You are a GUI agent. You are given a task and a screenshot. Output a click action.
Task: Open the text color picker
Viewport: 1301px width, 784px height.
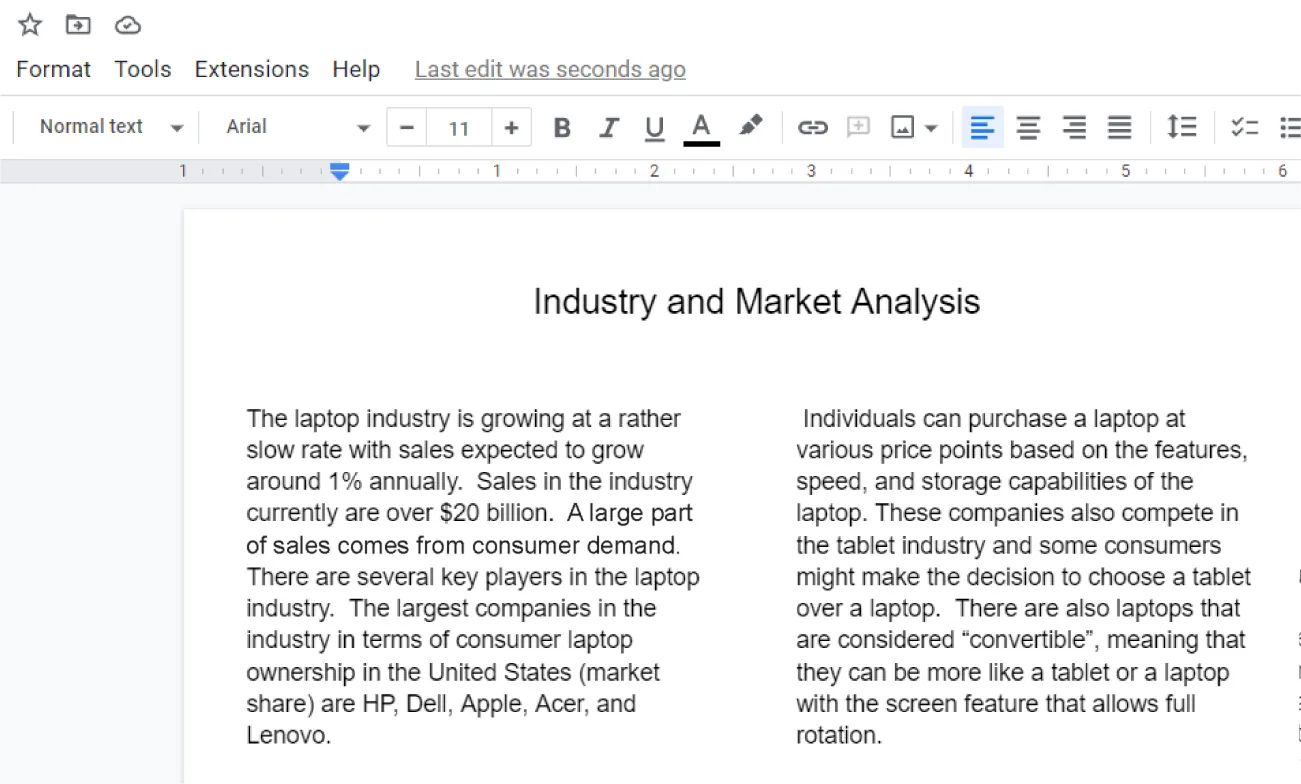[x=701, y=127]
